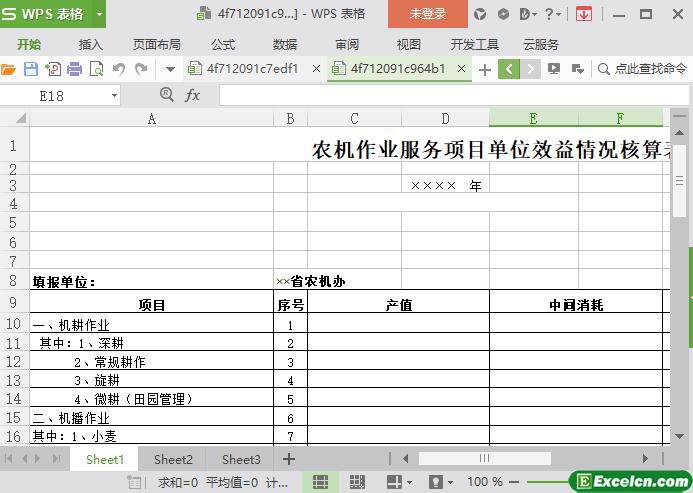This screenshot has height=493, width=693.
Task: Redo the last action
Action: pyautogui.click(x=141, y=69)
